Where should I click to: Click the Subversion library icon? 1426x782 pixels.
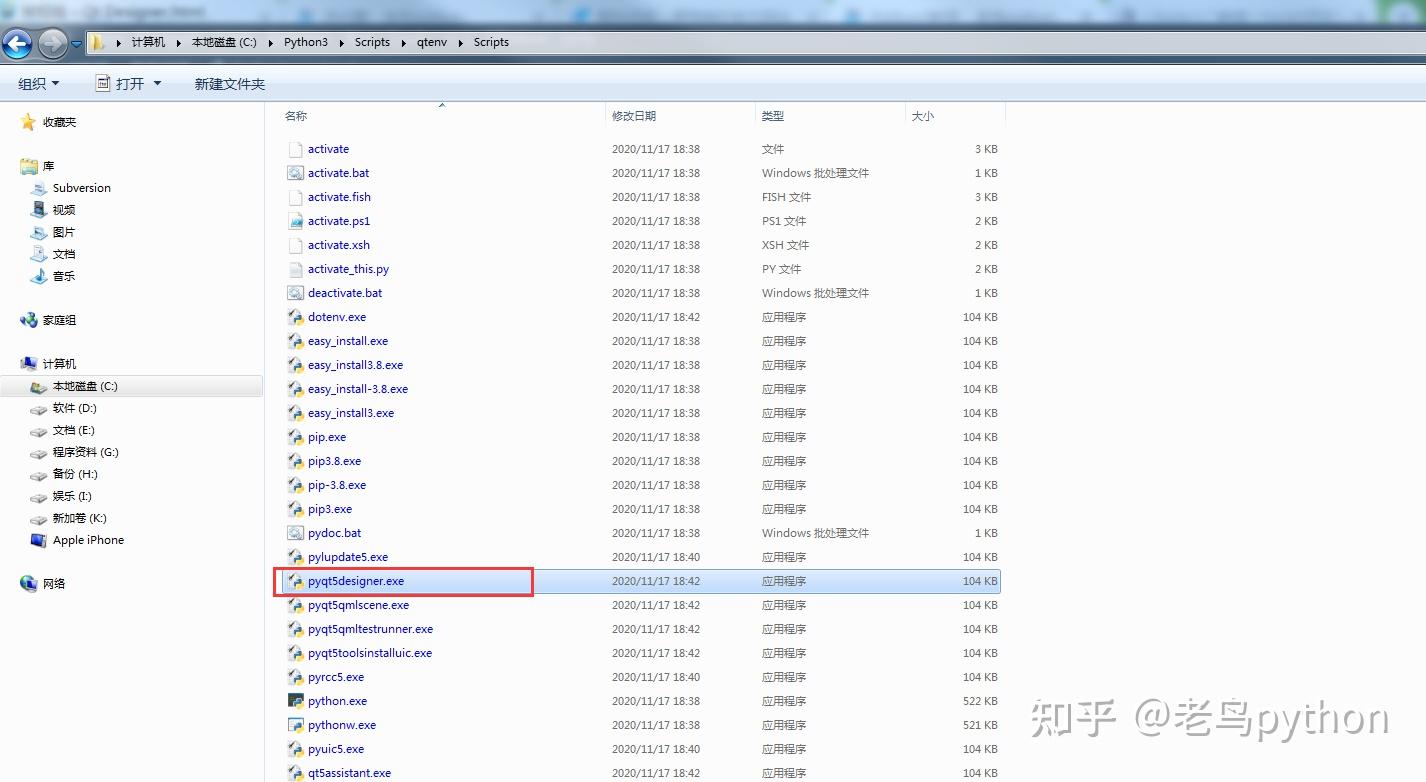click(39, 188)
